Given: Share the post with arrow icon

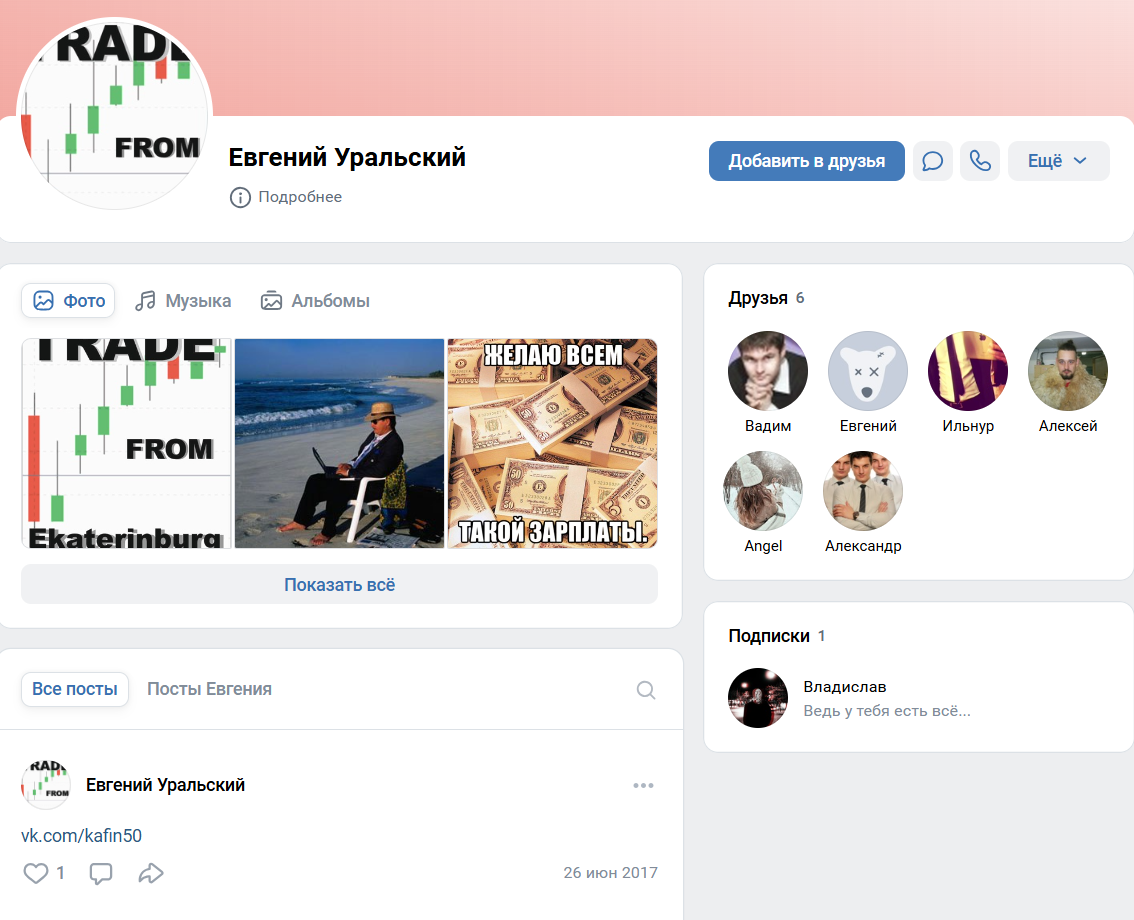Looking at the screenshot, I should click(150, 873).
